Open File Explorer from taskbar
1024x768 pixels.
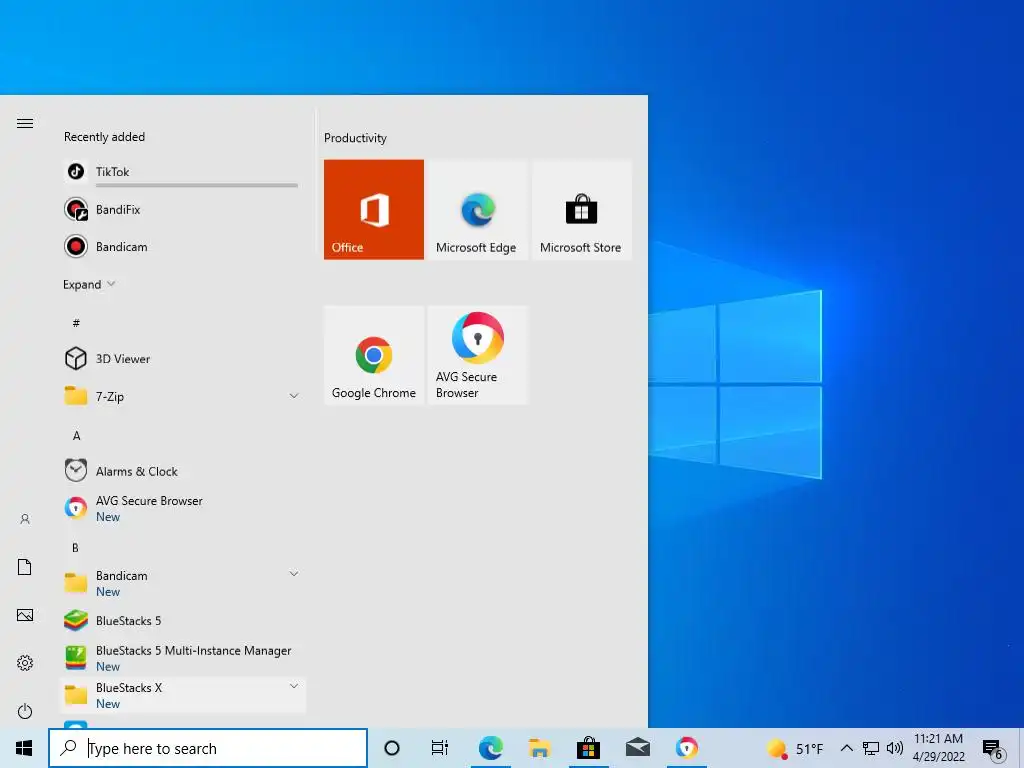(x=539, y=748)
